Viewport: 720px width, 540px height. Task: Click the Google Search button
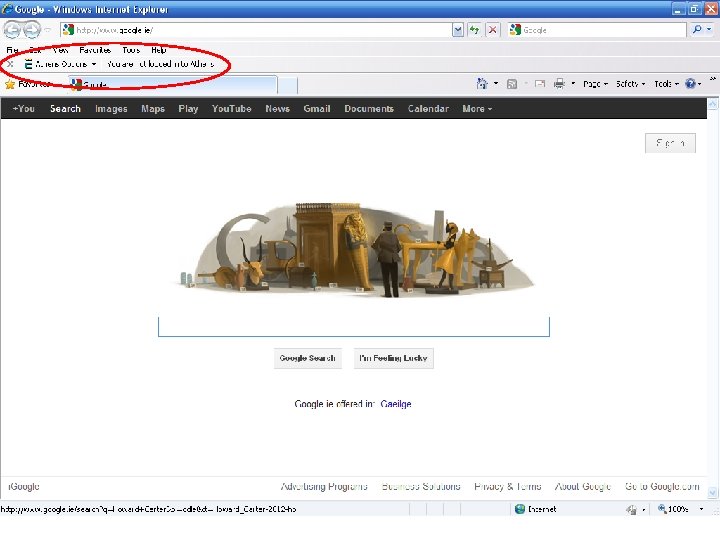pos(308,358)
